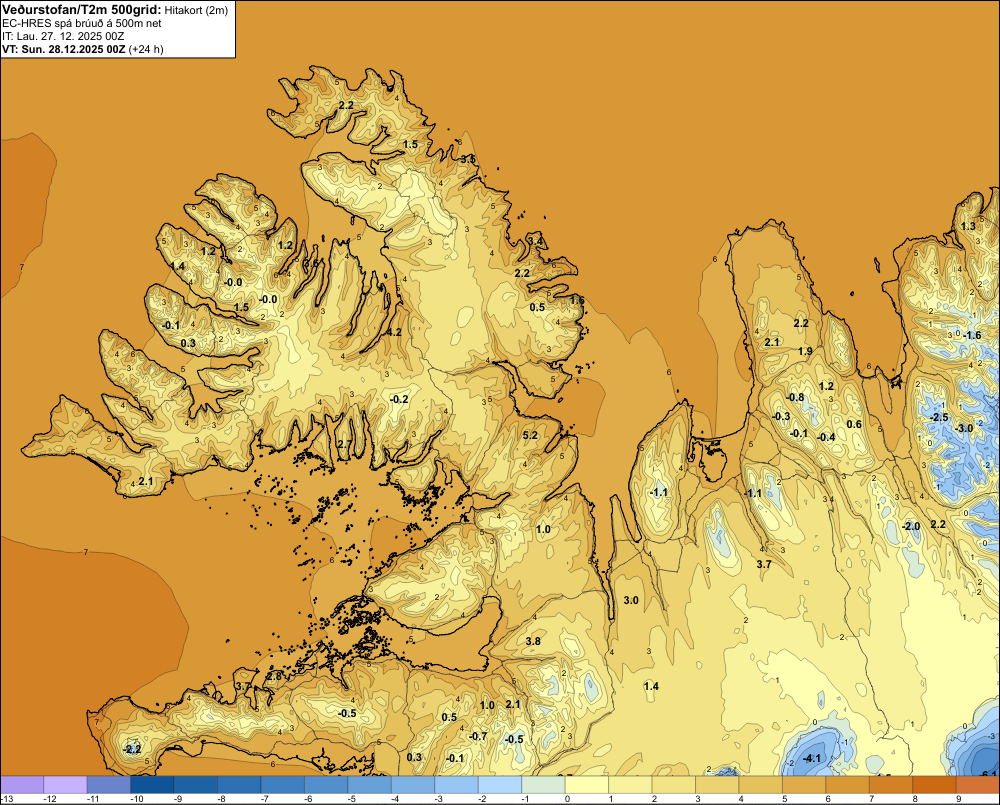Click the legend swatch between -5 and -4
The height and width of the screenshot is (805, 1000).
pyautogui.click(x=369, y=785)
